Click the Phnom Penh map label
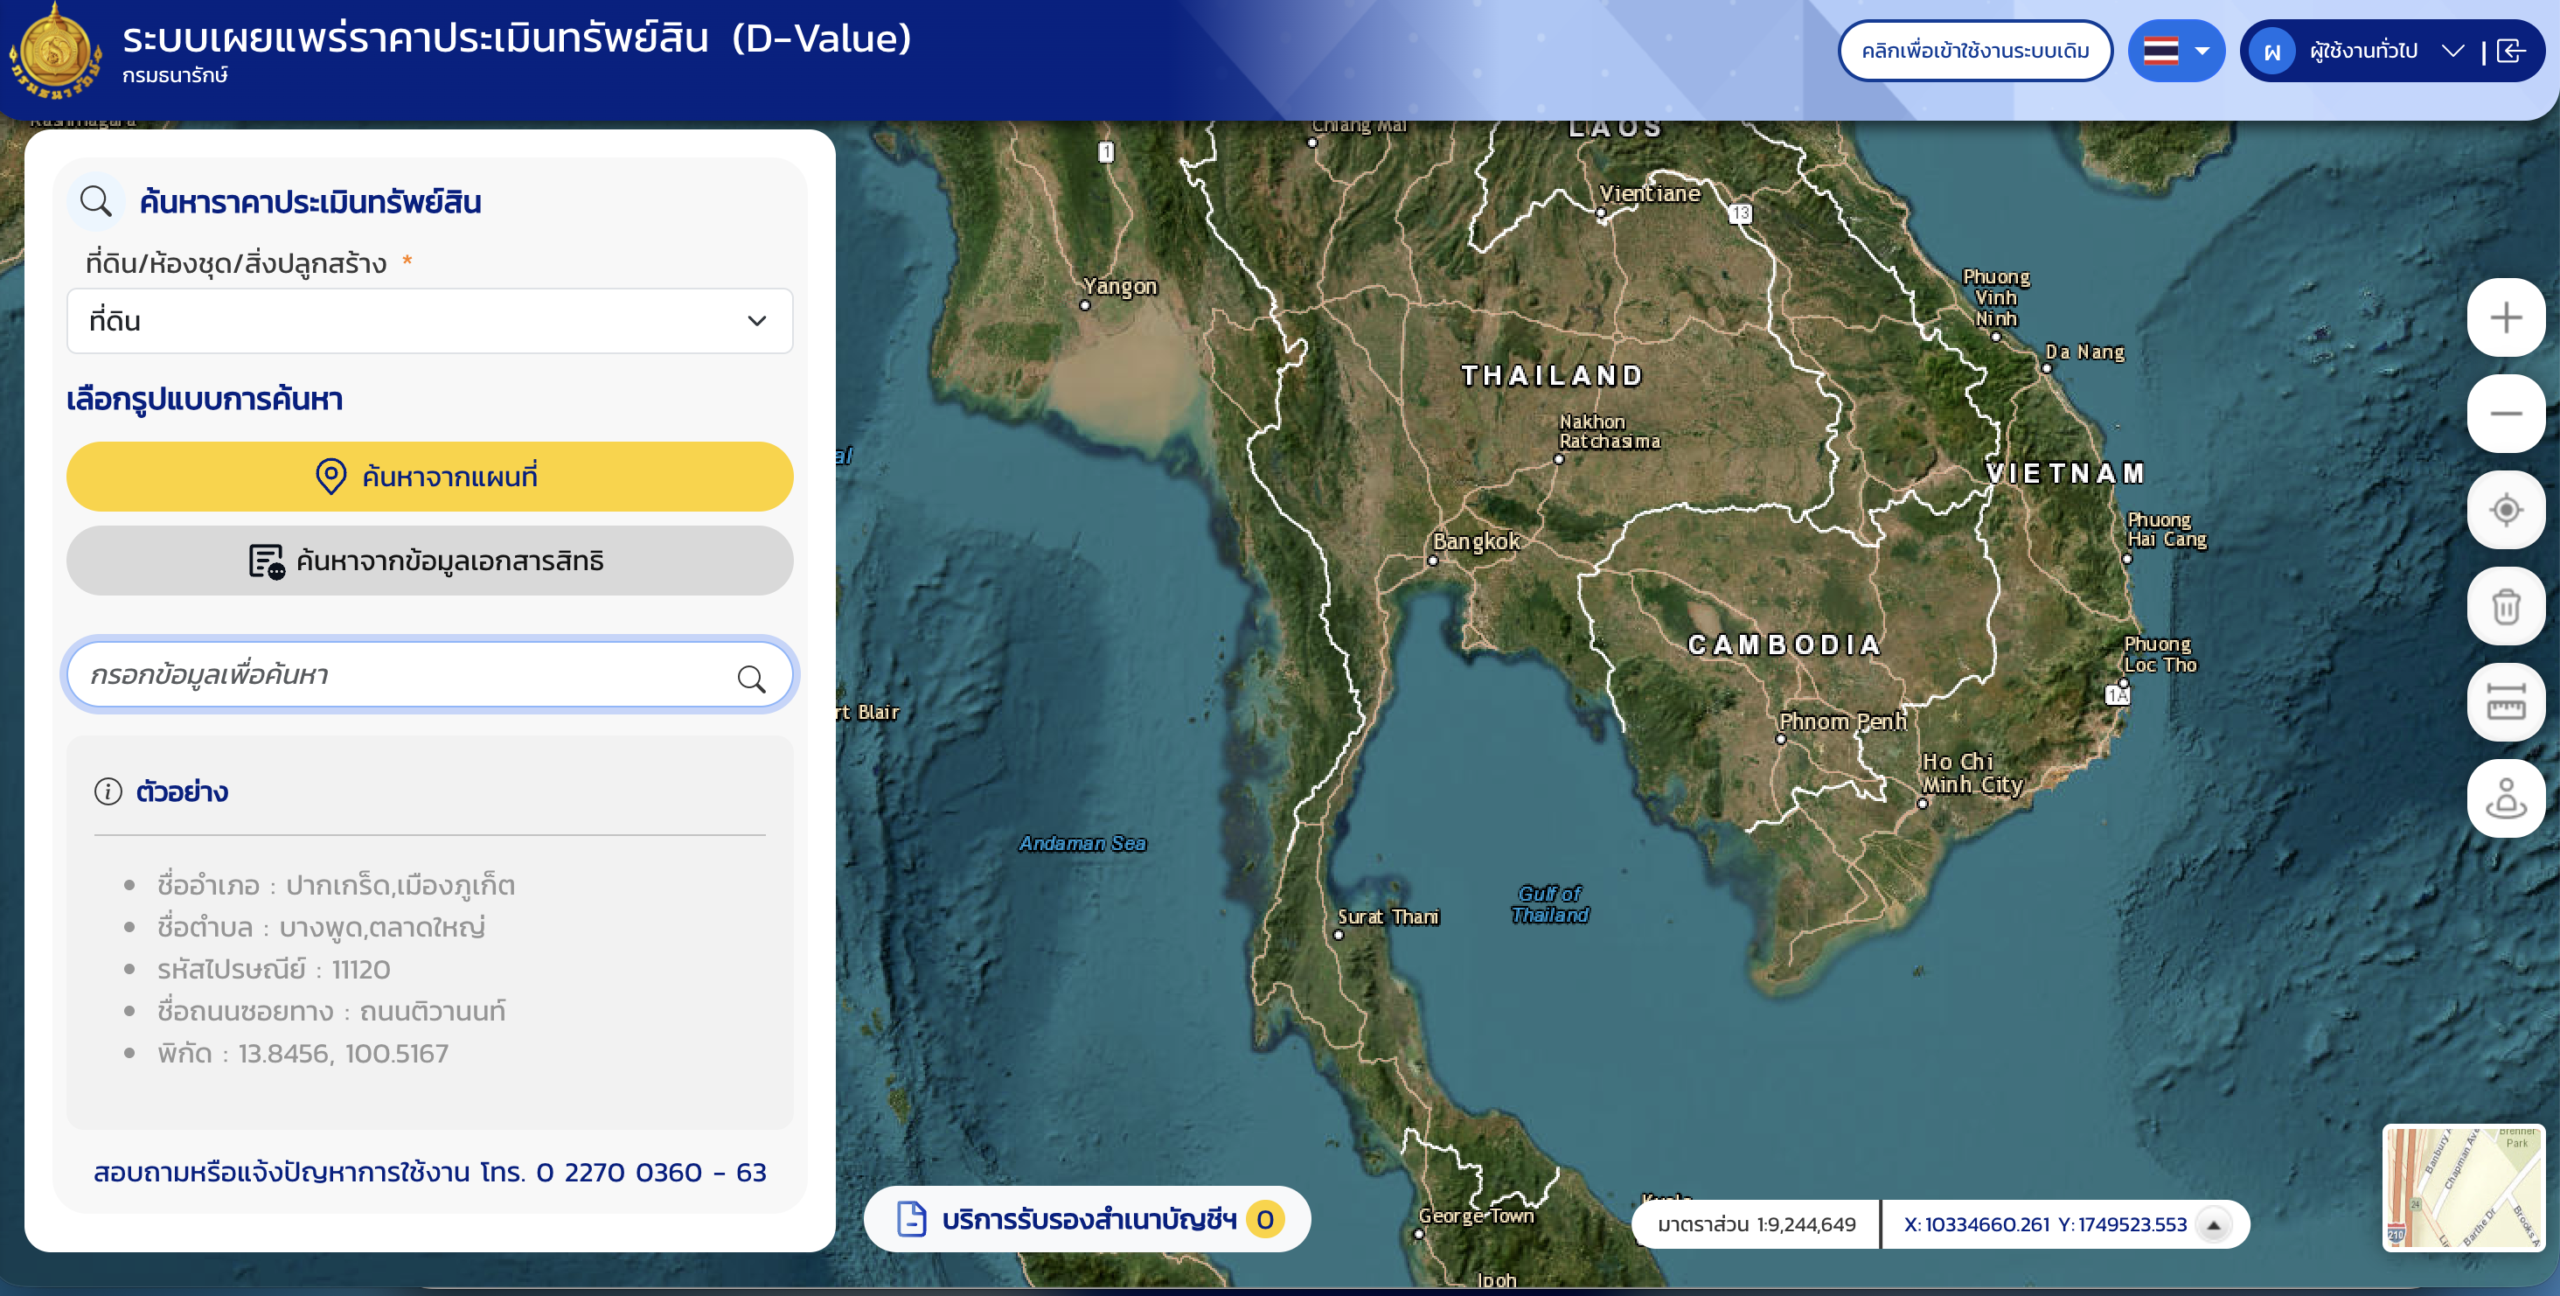 [1843, 721]
